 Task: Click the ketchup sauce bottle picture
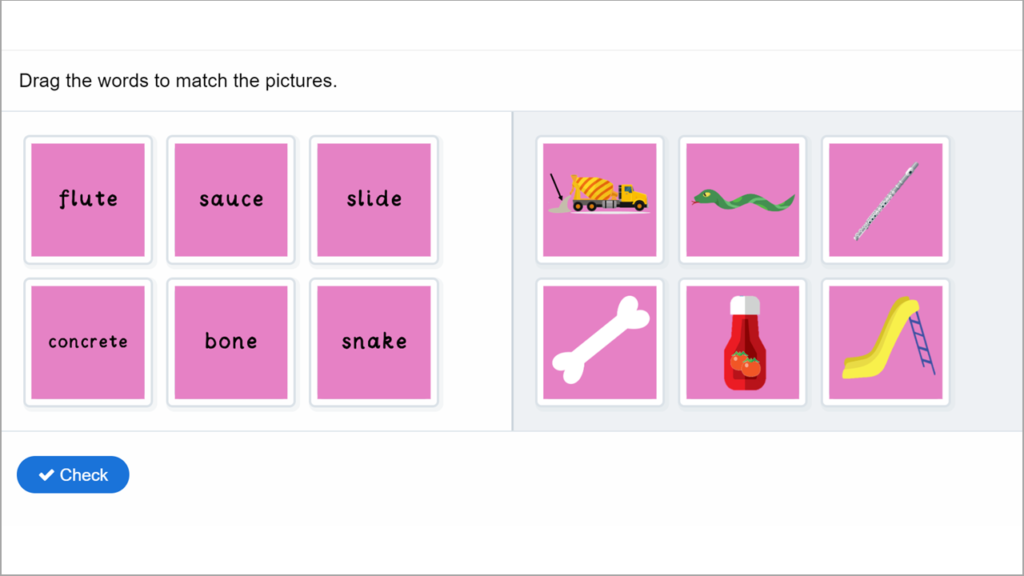[742, 341]
